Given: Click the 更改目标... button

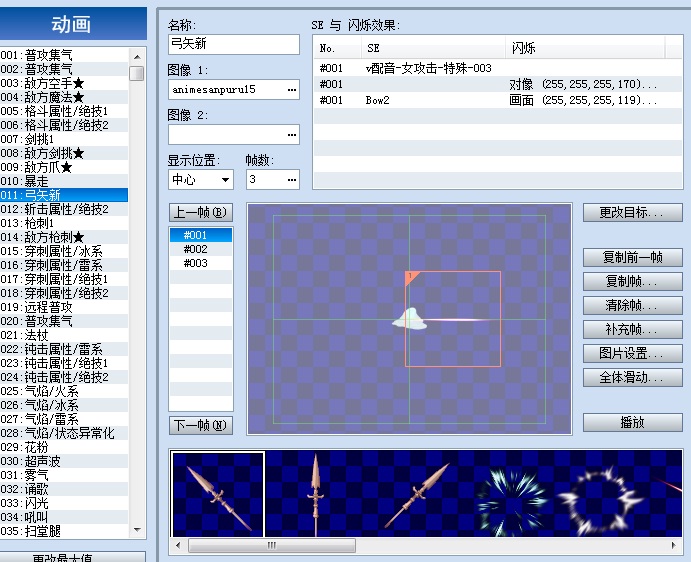Looking at the screenshot, I should tap(633, 212).
